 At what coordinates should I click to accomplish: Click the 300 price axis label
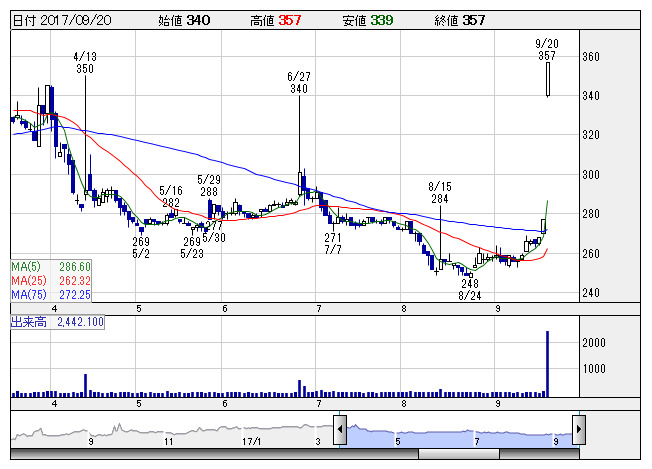[x=591, y=175]
